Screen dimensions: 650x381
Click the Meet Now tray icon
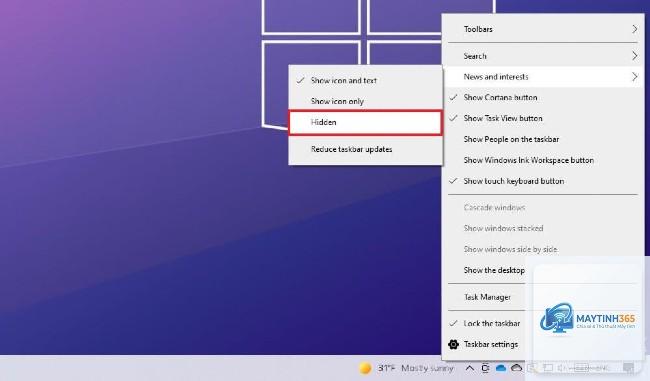pyautogui.click(x=485, y=368)
